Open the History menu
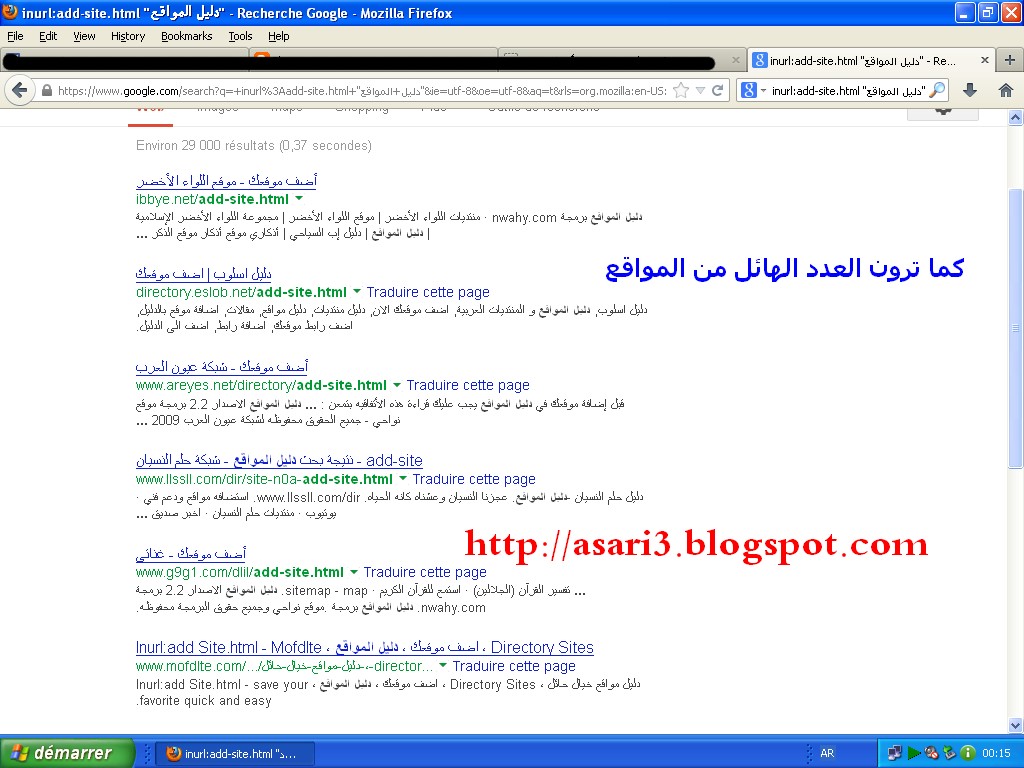 click(x=127, y=36)
